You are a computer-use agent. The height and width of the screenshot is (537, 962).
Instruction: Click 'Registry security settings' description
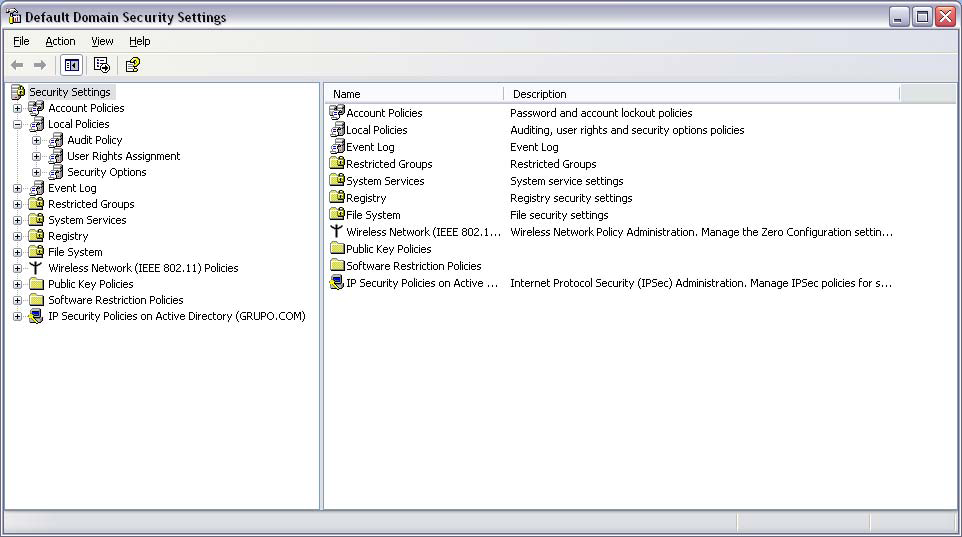pos(571,198)
